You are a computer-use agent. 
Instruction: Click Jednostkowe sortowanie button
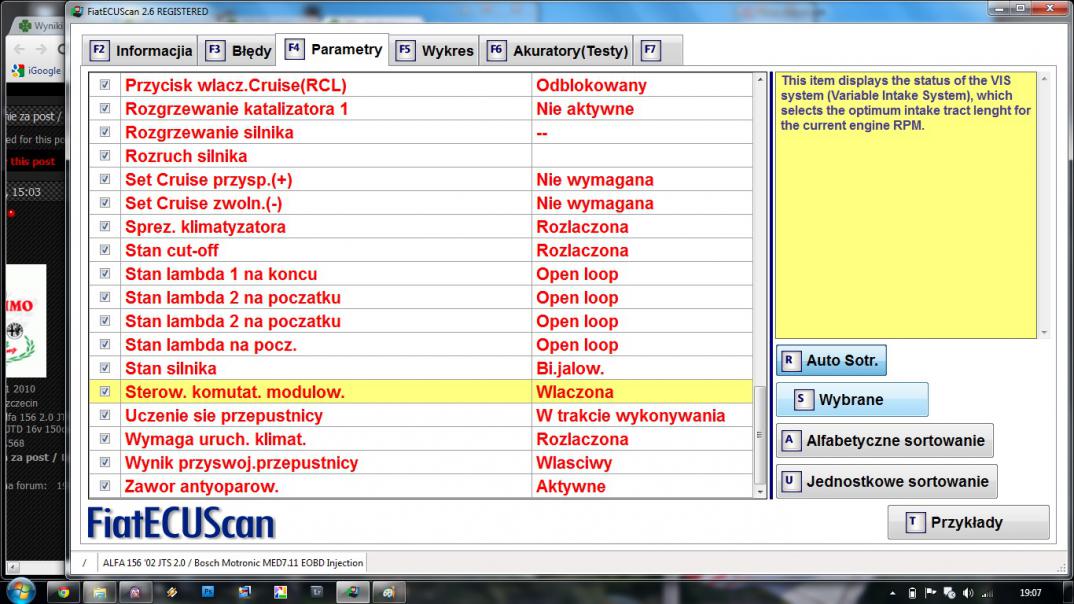coord(886,481)
